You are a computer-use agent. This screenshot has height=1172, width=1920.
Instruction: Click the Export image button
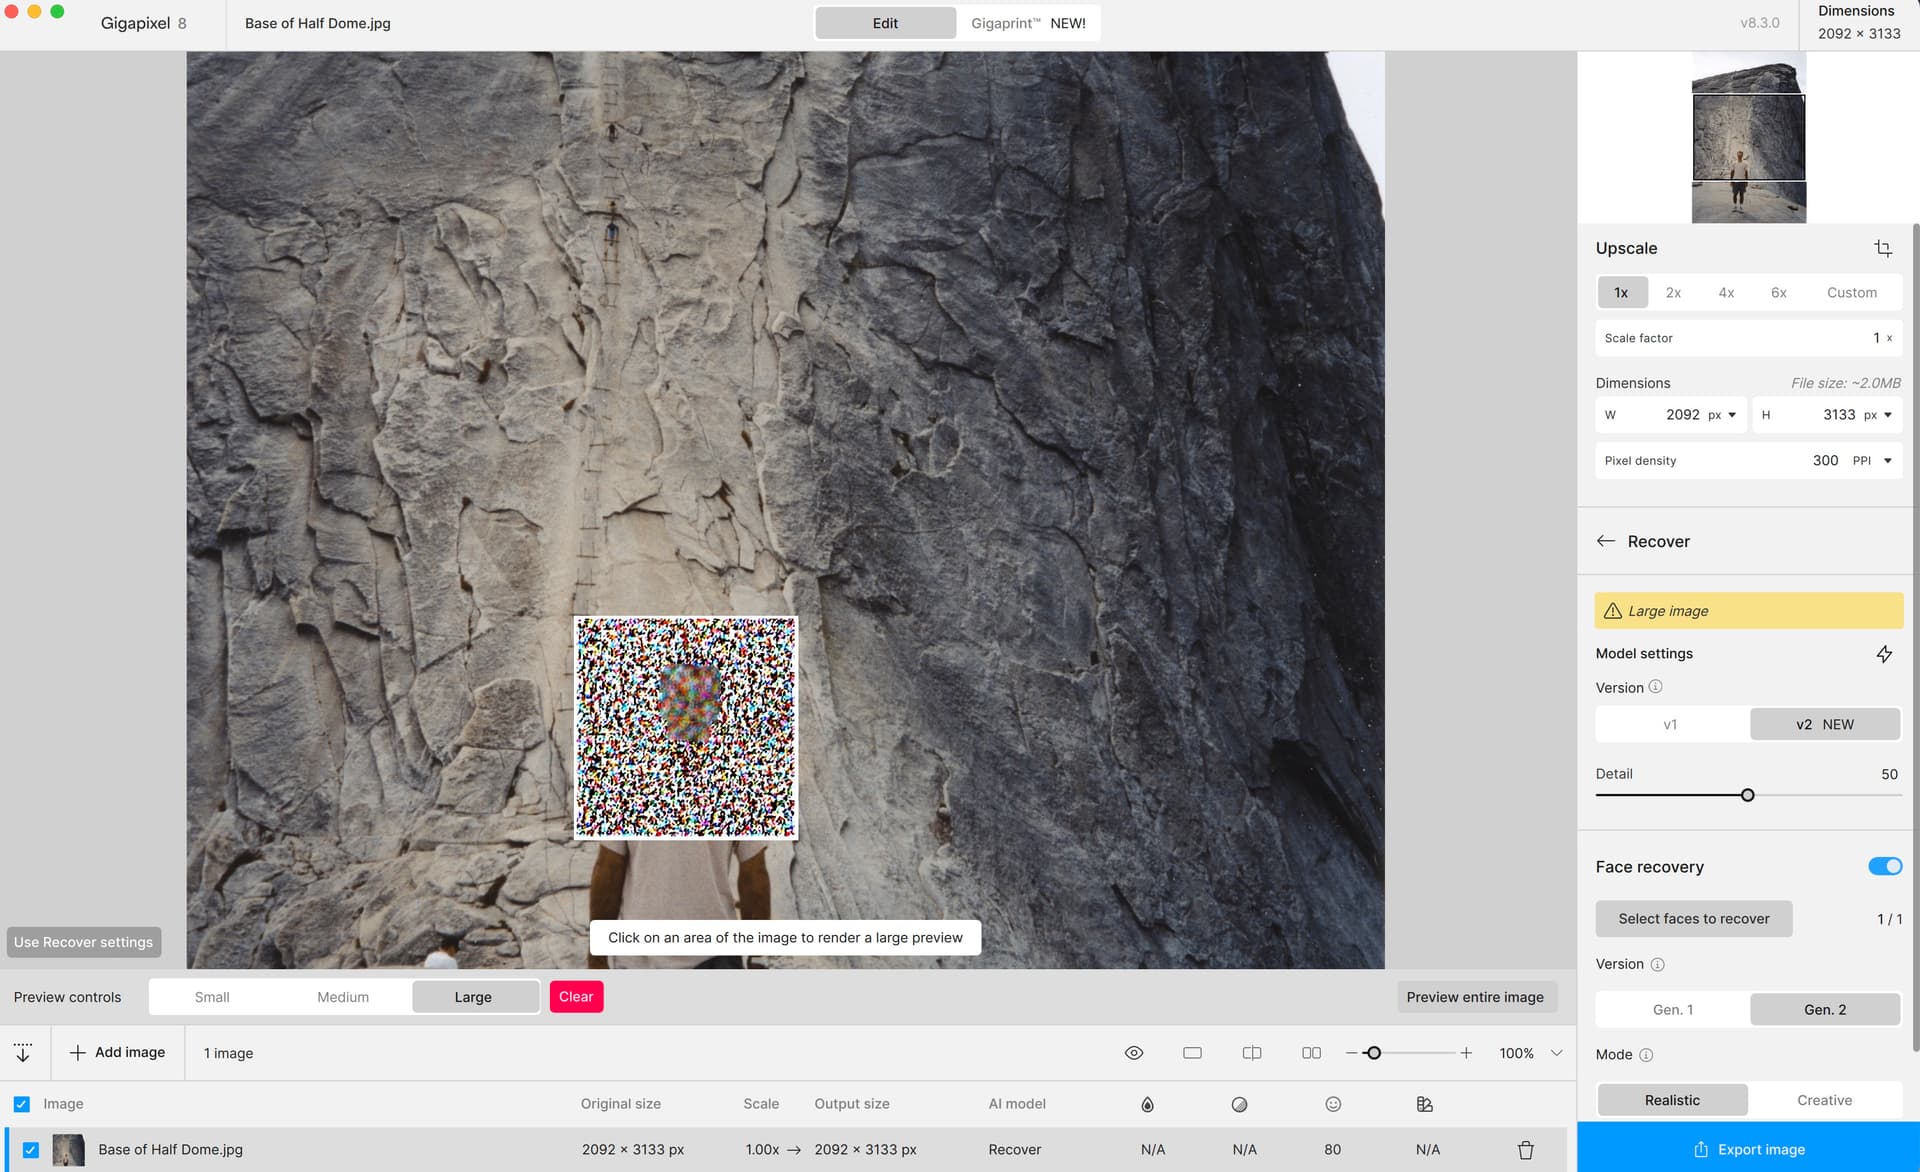pos(1748,1149)
